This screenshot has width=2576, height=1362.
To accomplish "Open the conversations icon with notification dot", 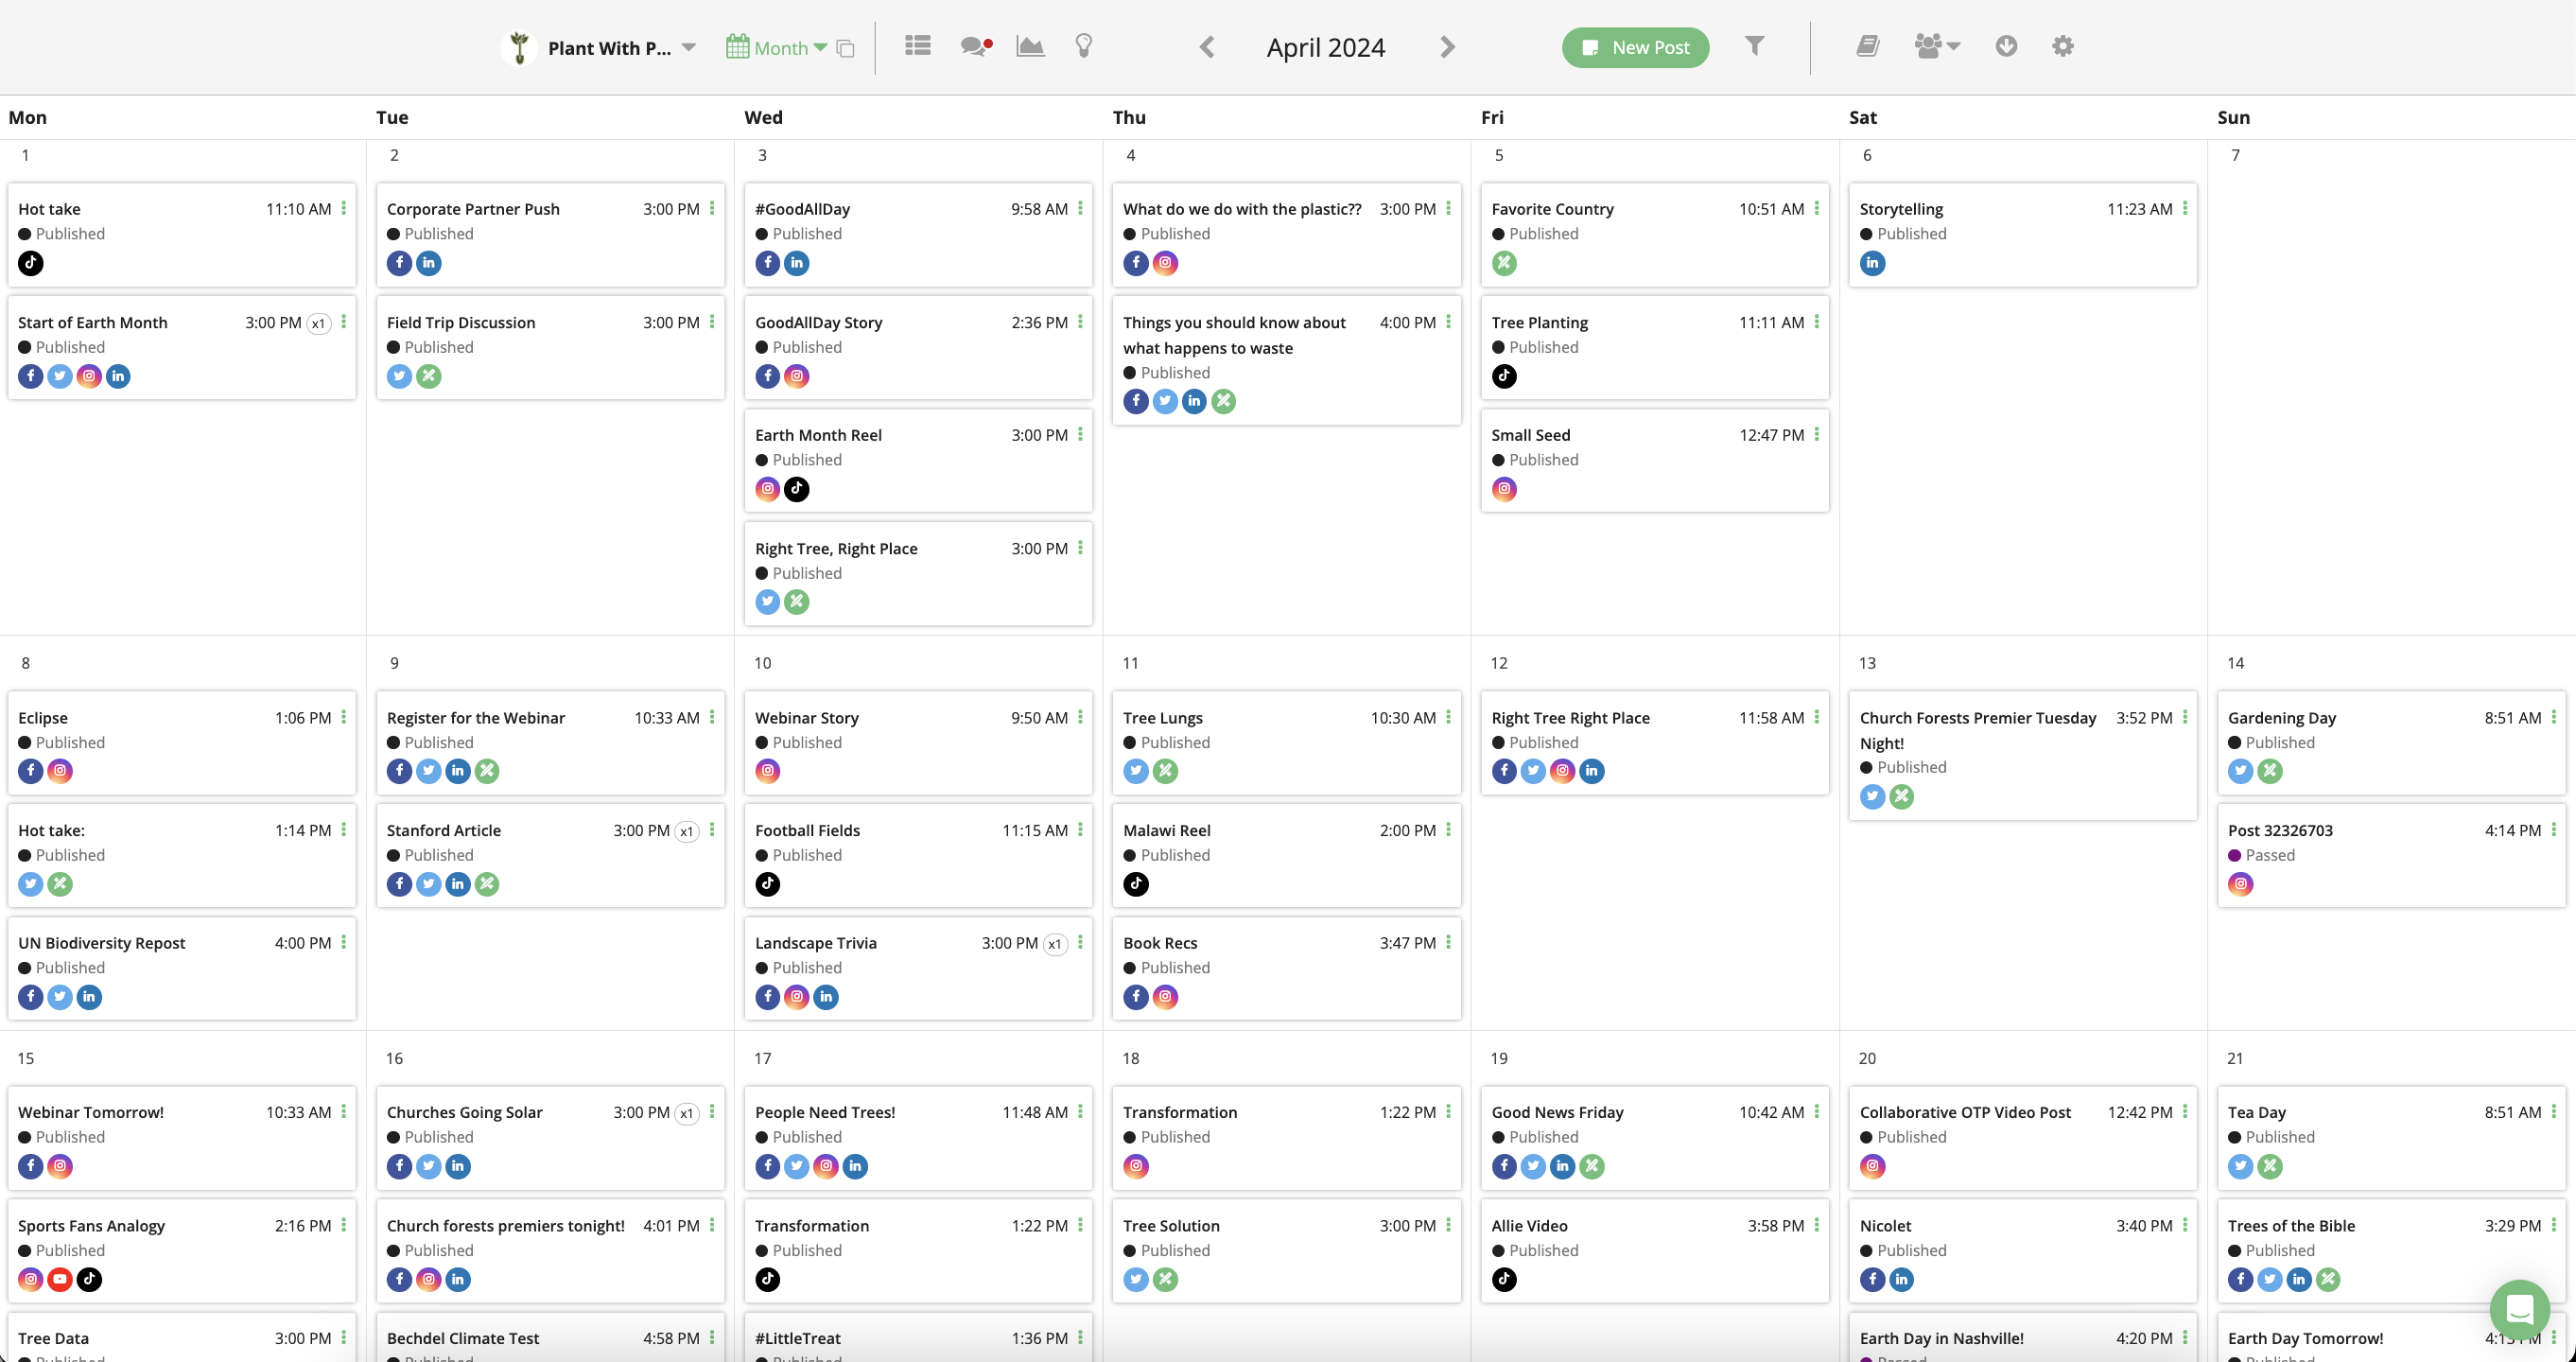I will (974, 46).
